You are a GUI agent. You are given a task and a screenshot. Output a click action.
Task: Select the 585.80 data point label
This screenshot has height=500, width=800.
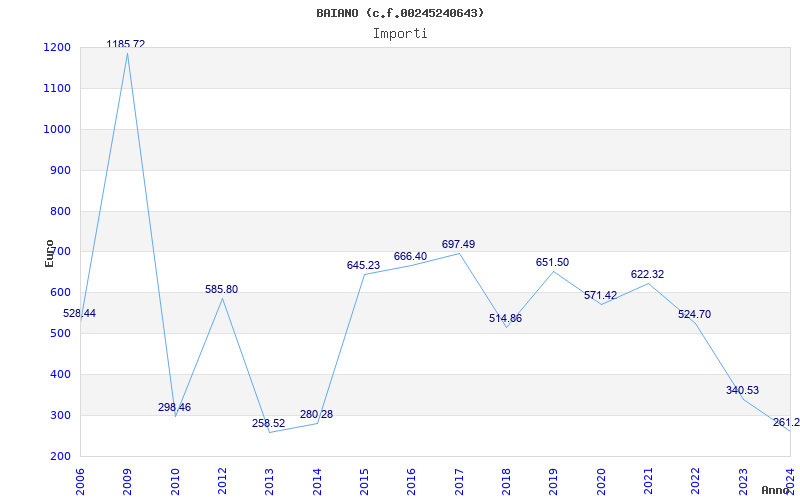[221, 289]
